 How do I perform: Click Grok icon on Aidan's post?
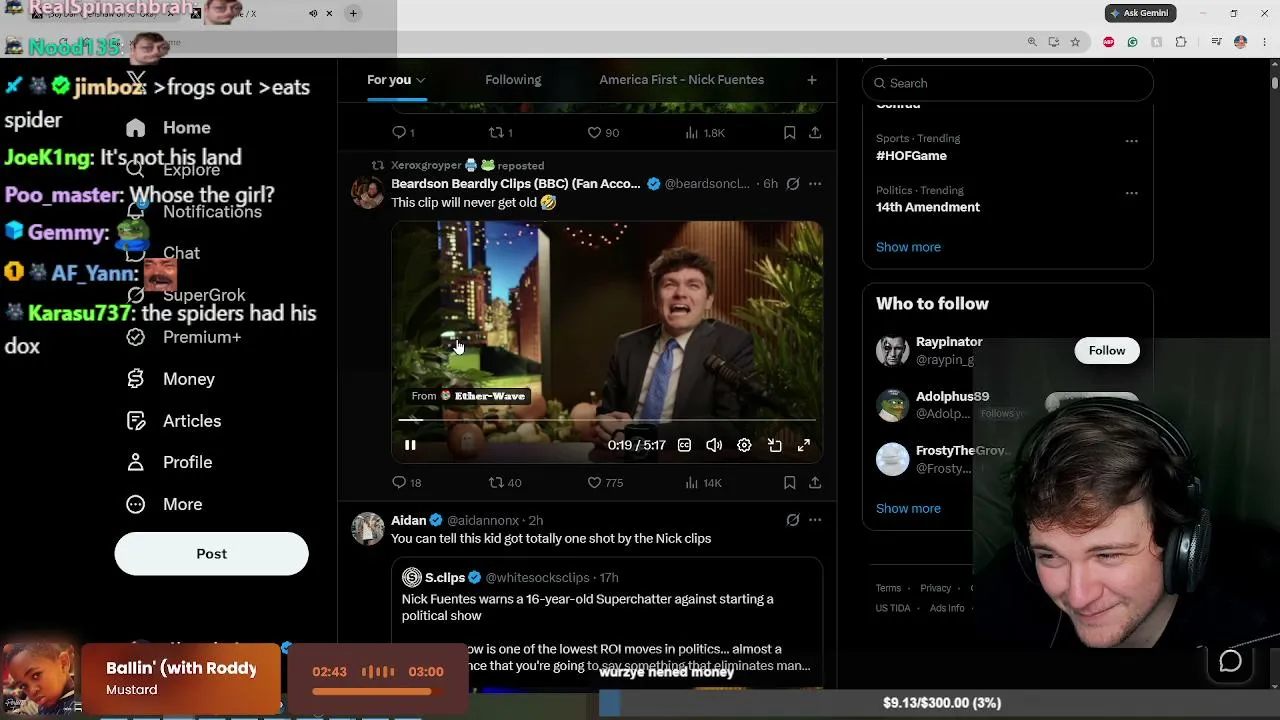793,520
